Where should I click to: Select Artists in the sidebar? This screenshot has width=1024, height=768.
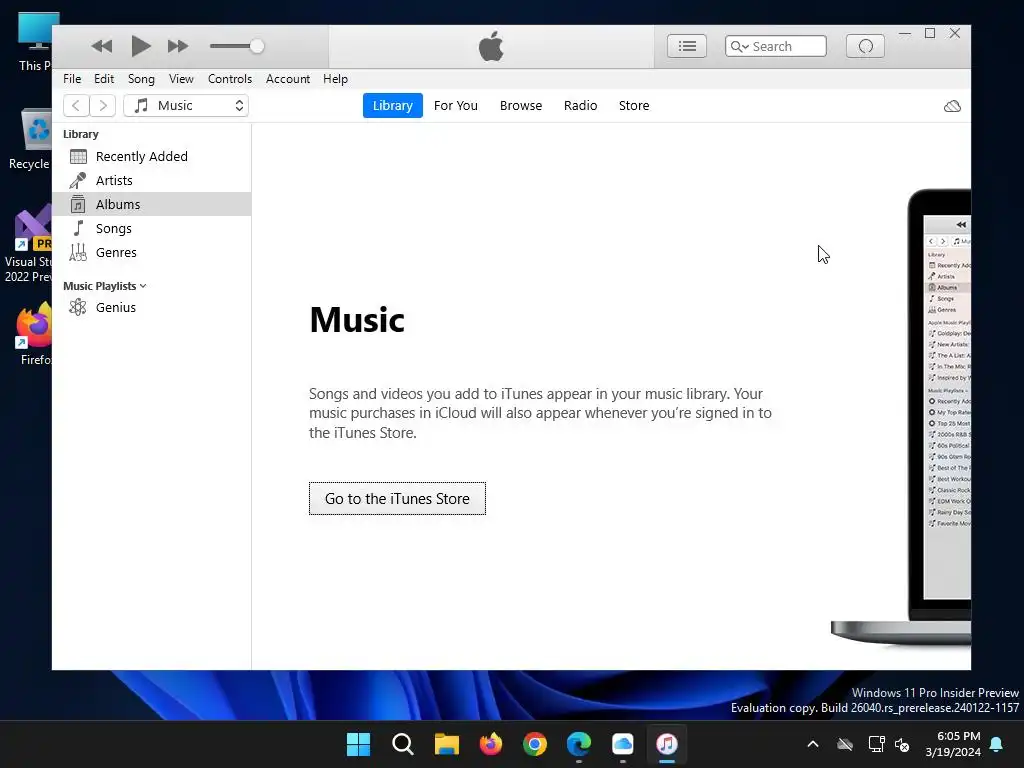coord(152,180)
